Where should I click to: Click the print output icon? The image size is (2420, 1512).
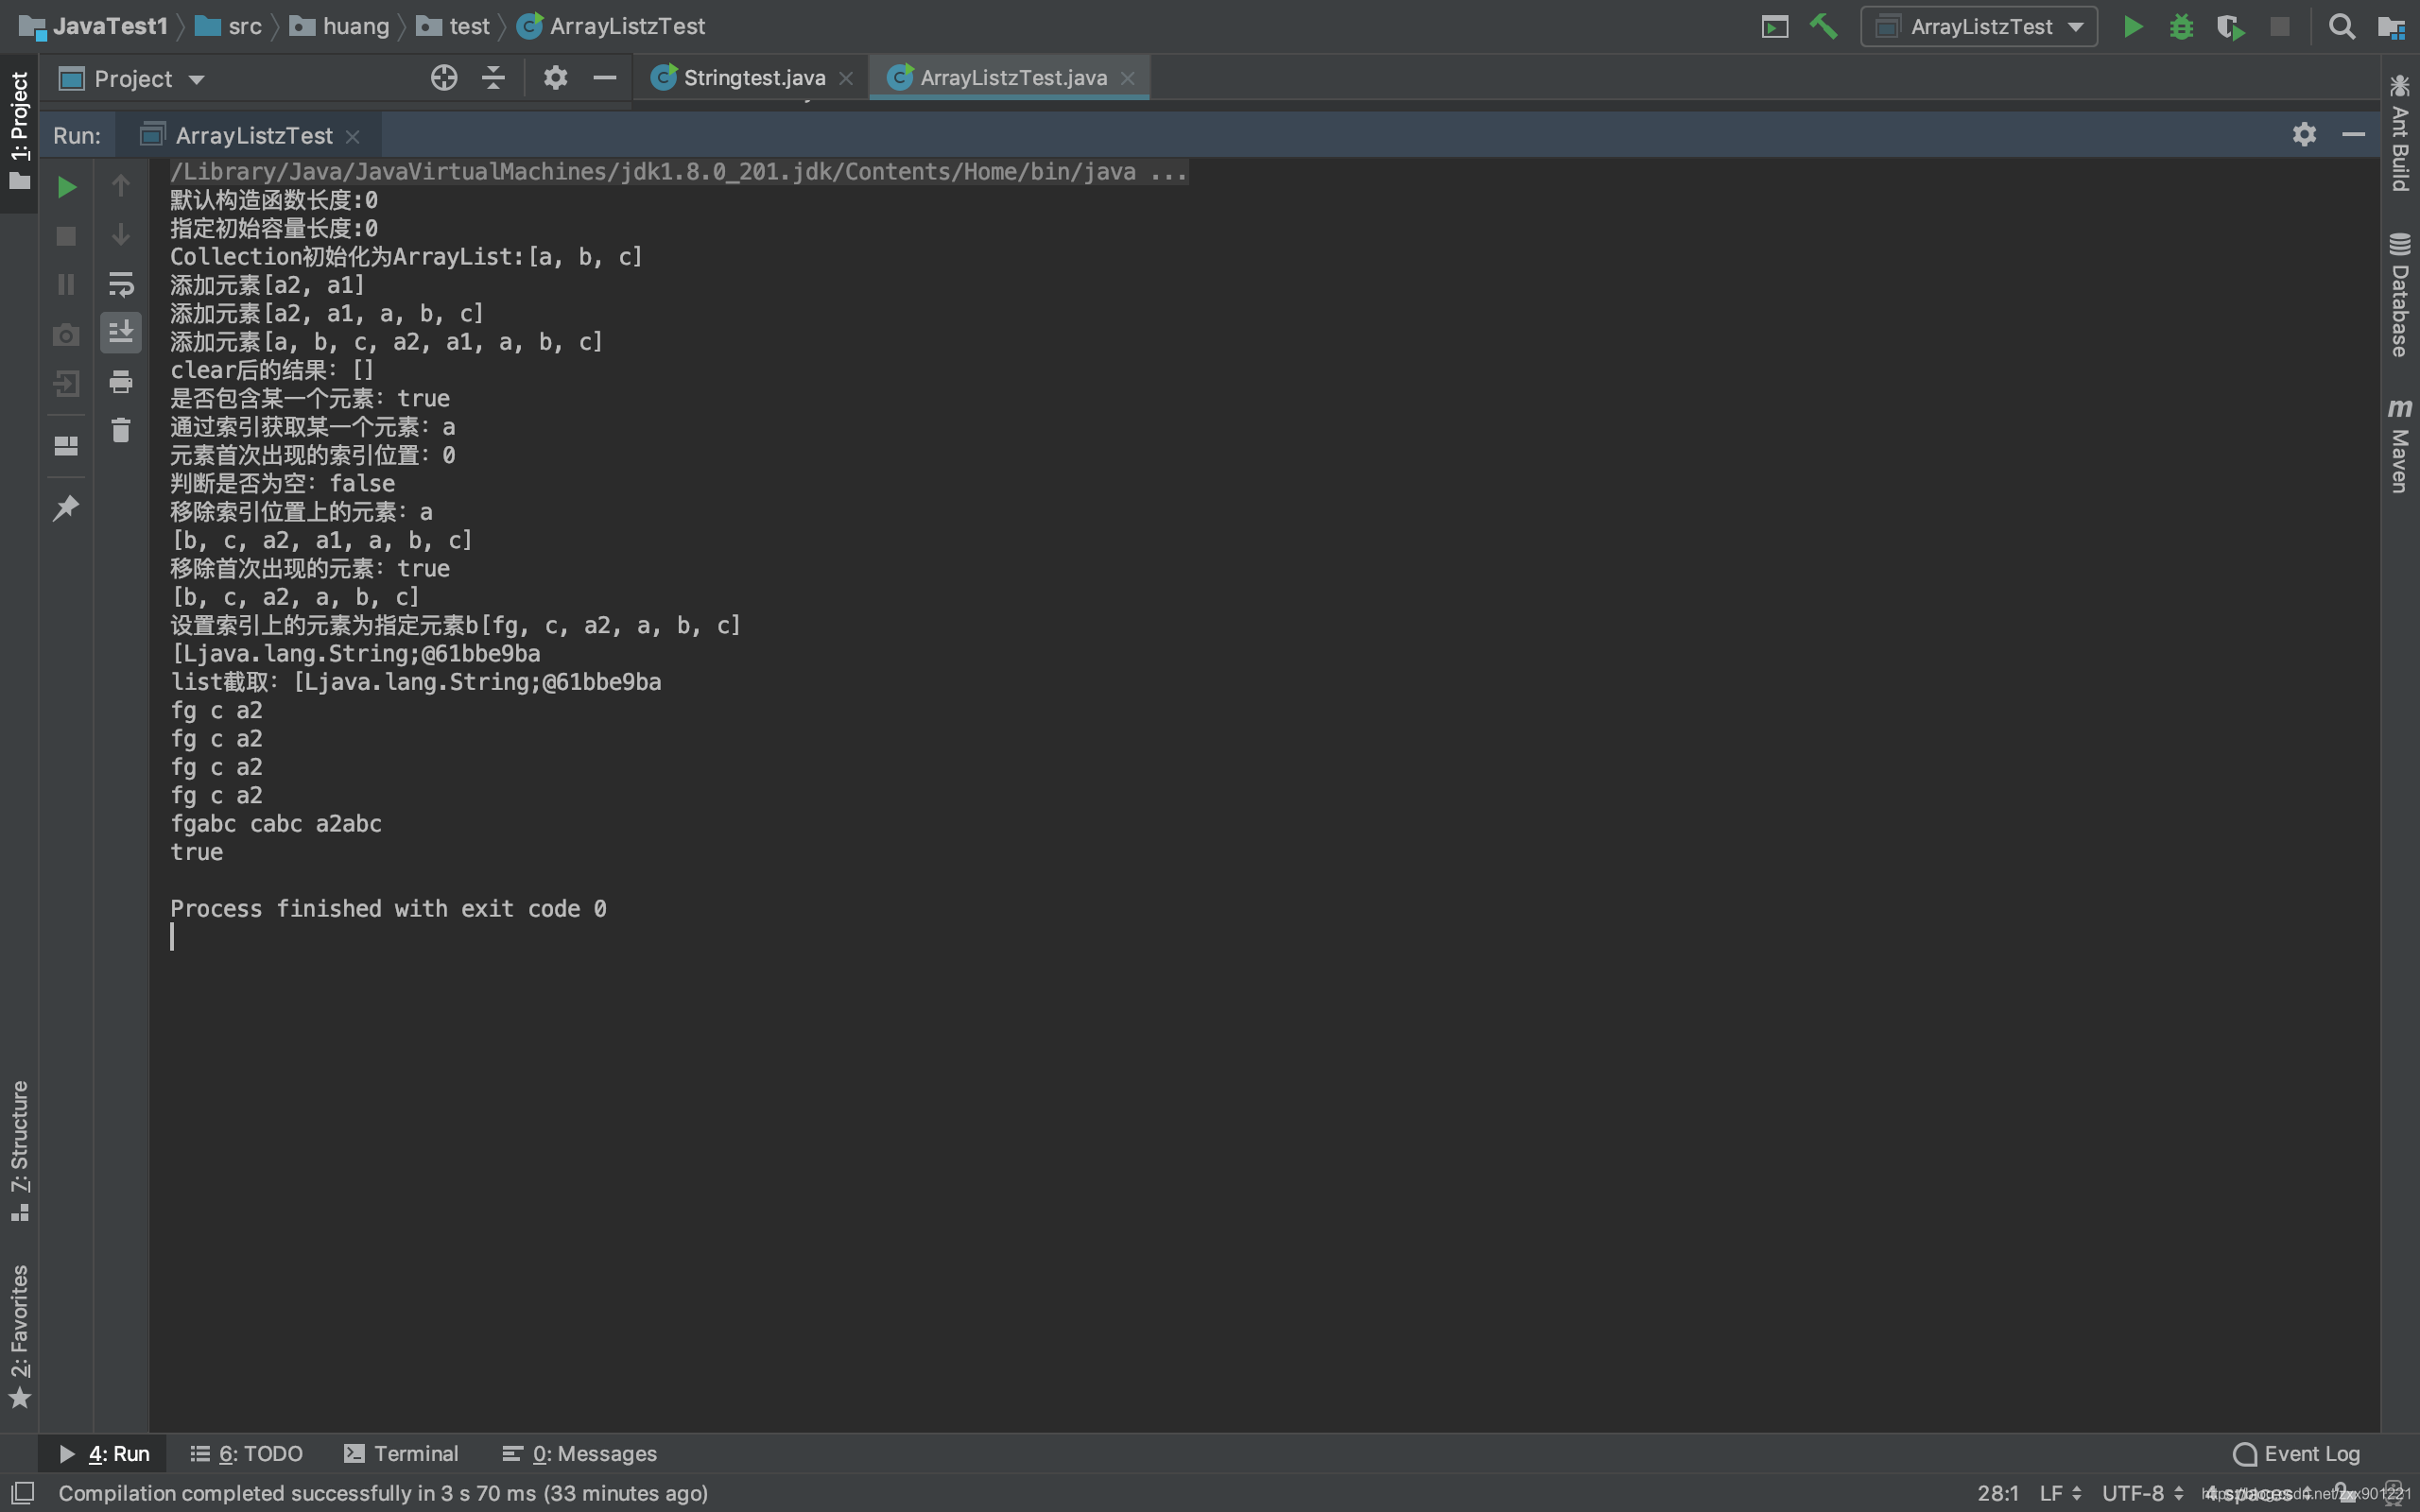pyautogui.click(x=121, y=381)
